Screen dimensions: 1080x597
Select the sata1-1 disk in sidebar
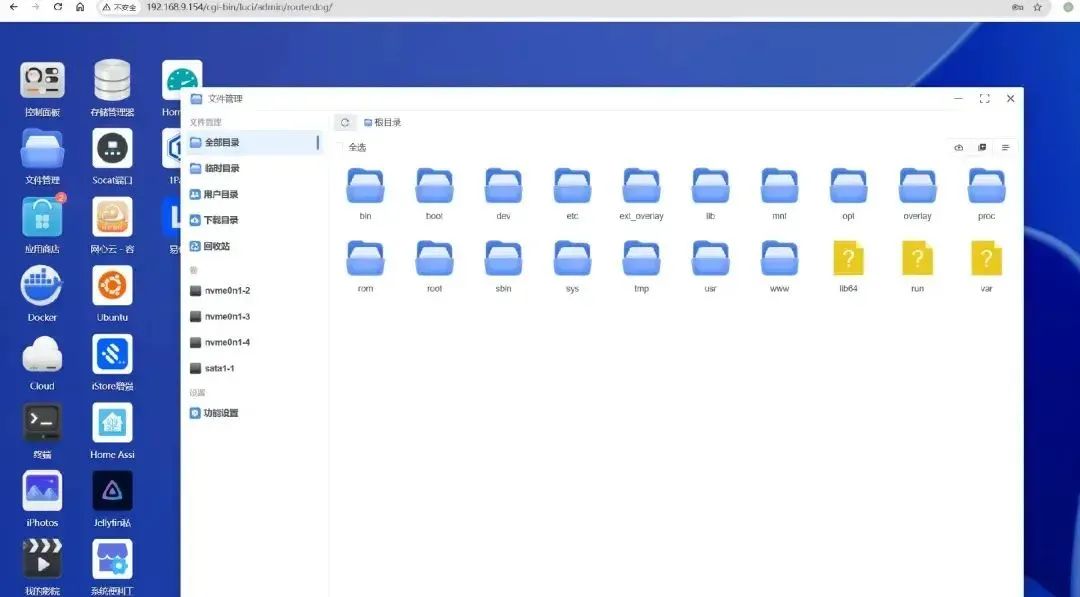(253, 368)
